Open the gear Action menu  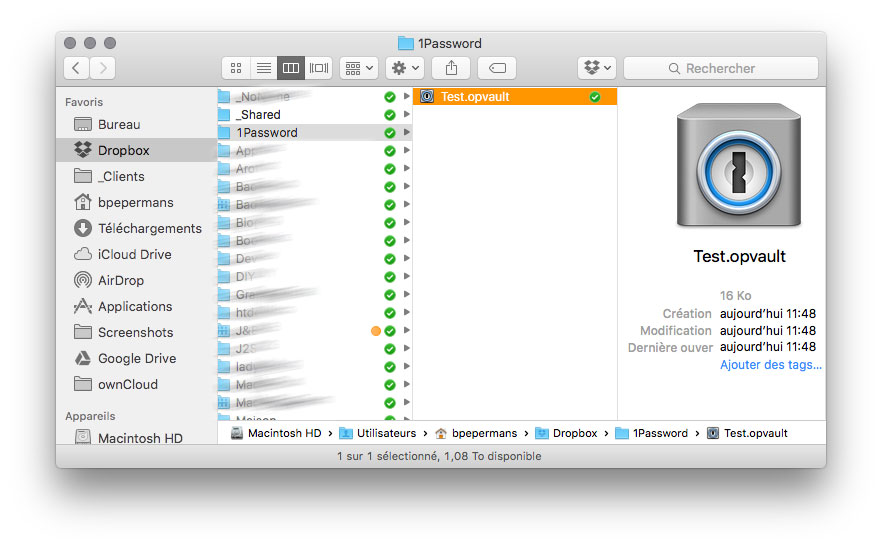405,68
